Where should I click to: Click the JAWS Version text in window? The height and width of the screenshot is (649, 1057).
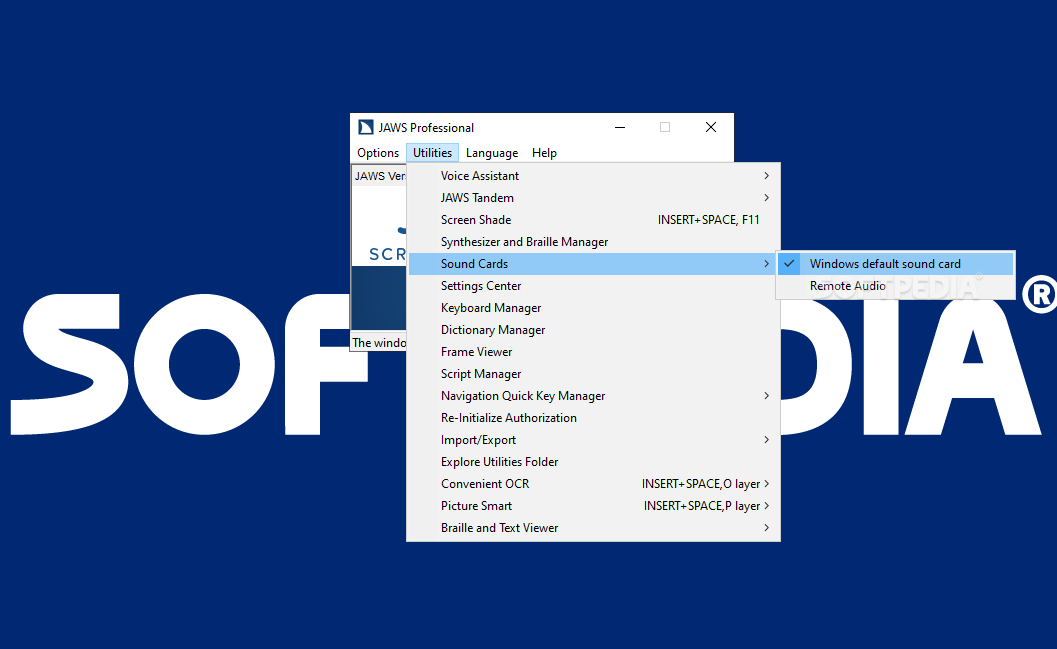click(x=380, y=176)
